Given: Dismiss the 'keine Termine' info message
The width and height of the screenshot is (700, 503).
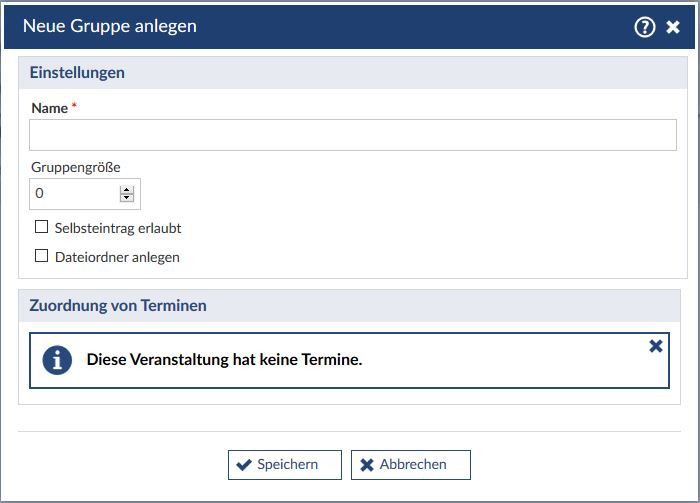Looking at the screenshot, I should 656,346.
